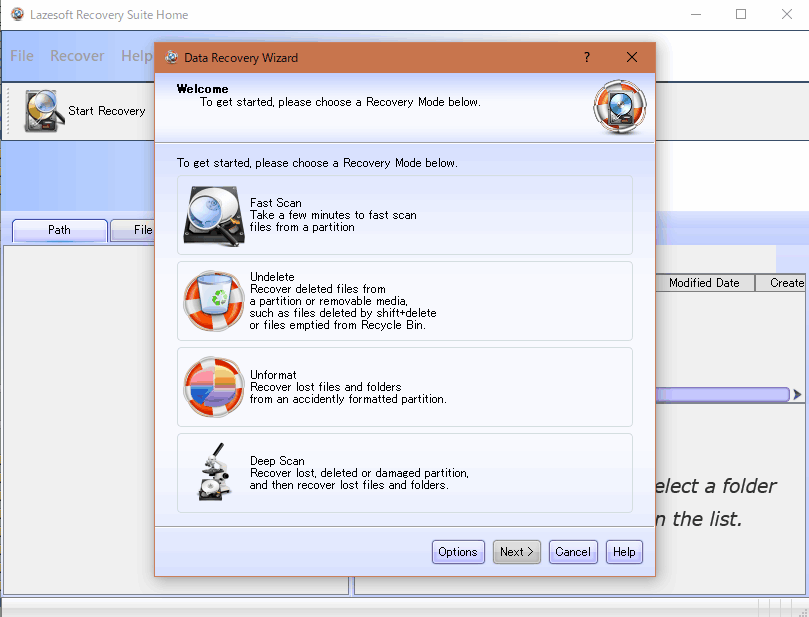Image resolution: width=809 pixels, height=617 pixels.
Task: Choose the Undelete recycle bin icon
Action: point(213,301)
